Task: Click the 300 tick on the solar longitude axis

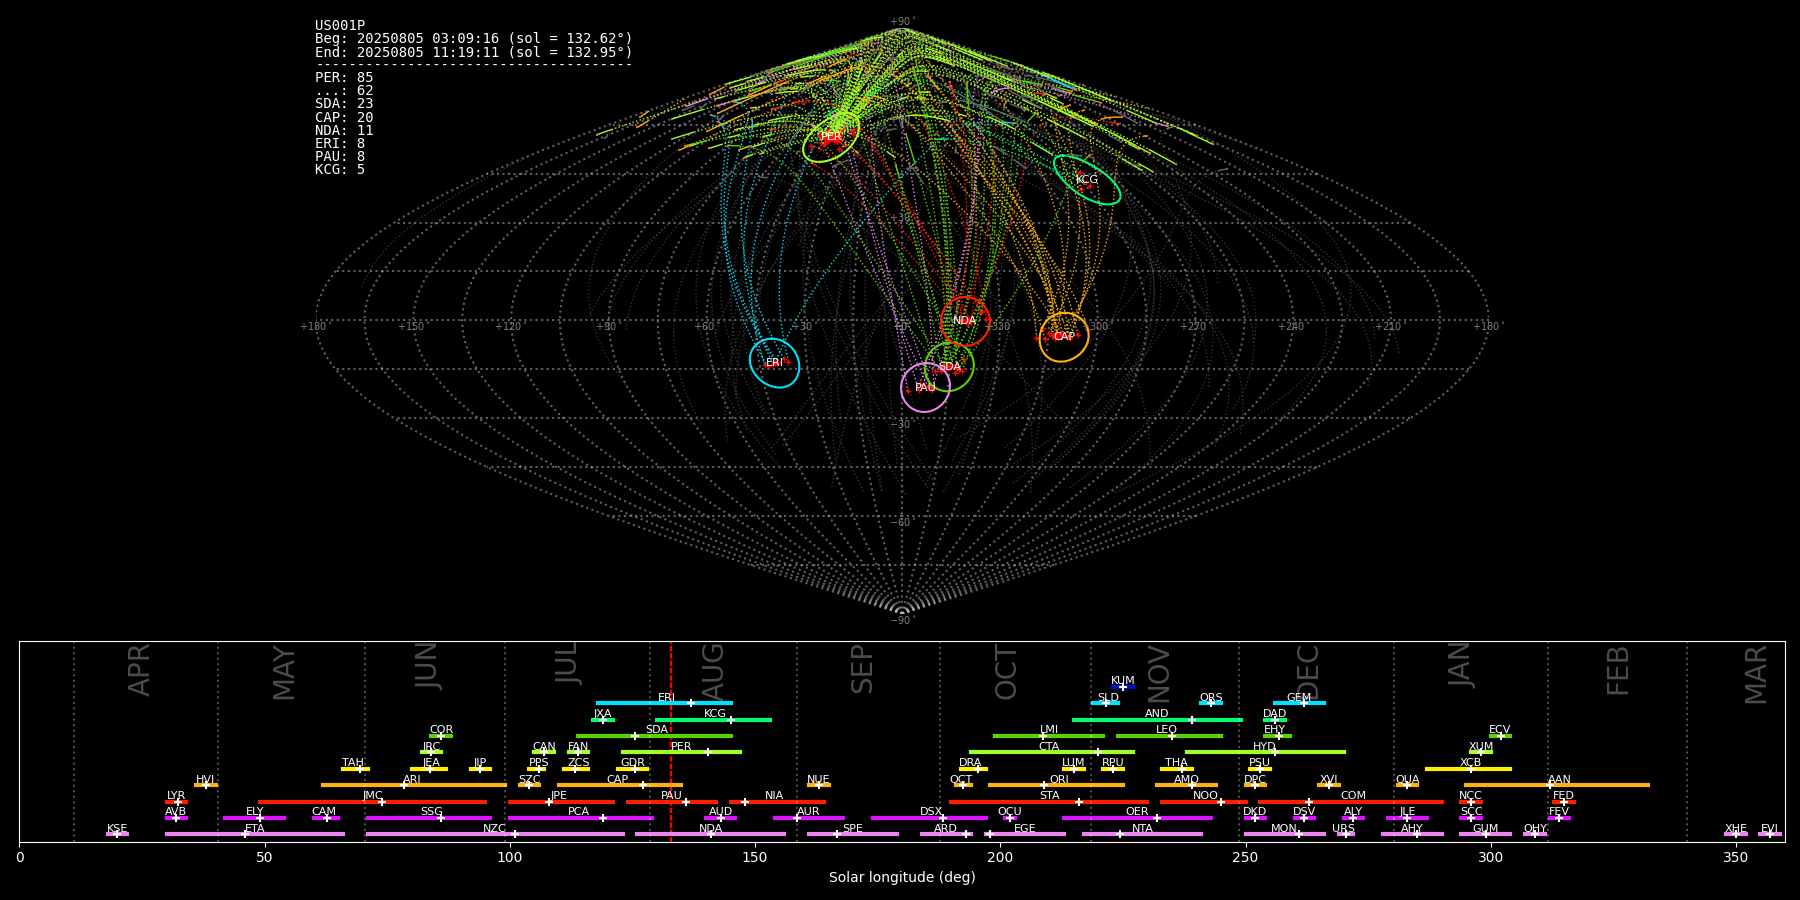Action: click(1490, 857)
